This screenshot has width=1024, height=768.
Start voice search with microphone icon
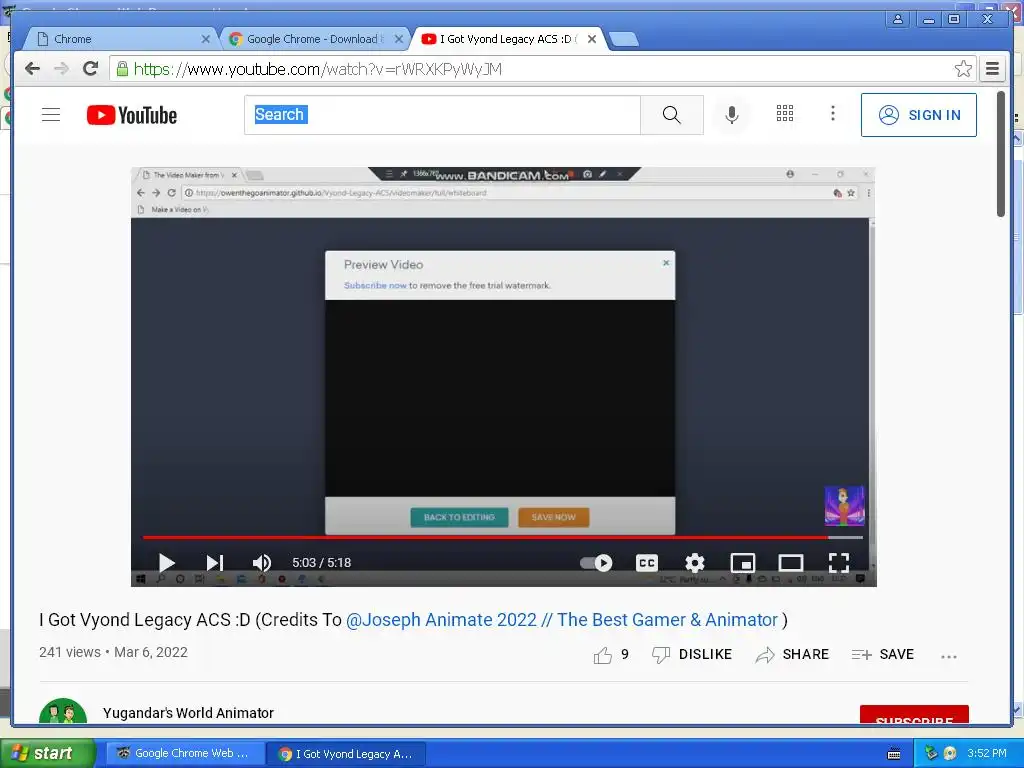point(732,115)
